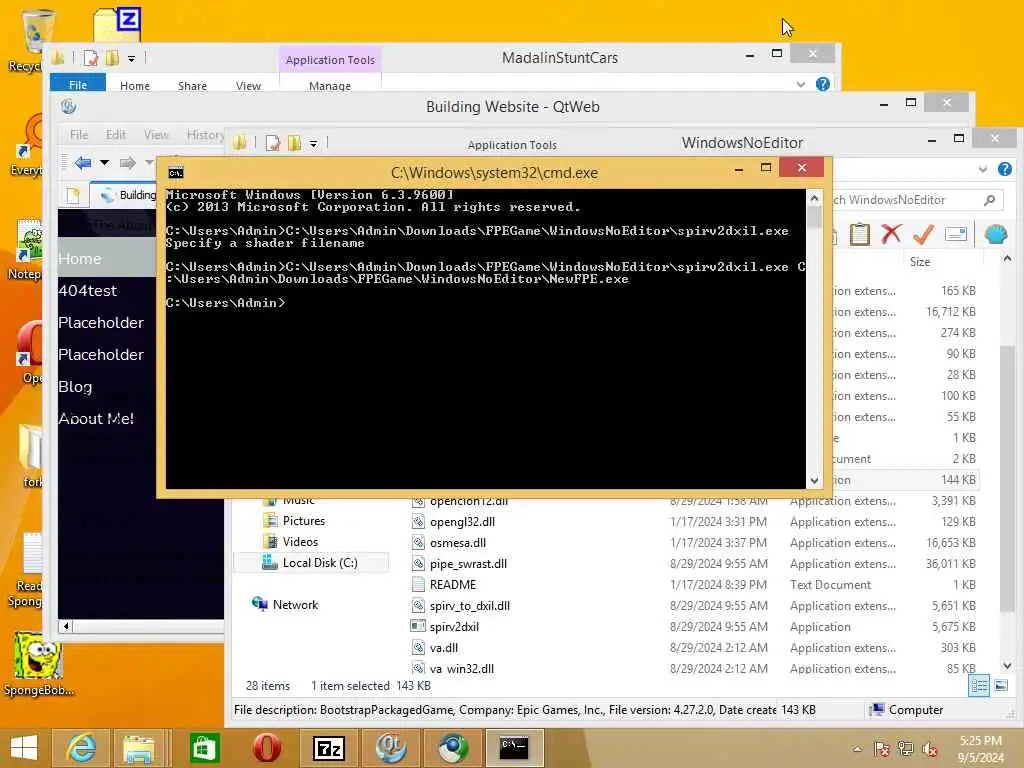Click 404test link on Building Website page

[x=88, y=291]
